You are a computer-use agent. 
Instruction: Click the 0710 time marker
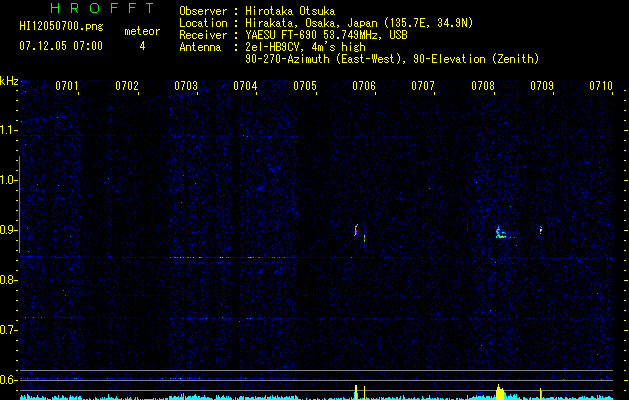[601, 86]
